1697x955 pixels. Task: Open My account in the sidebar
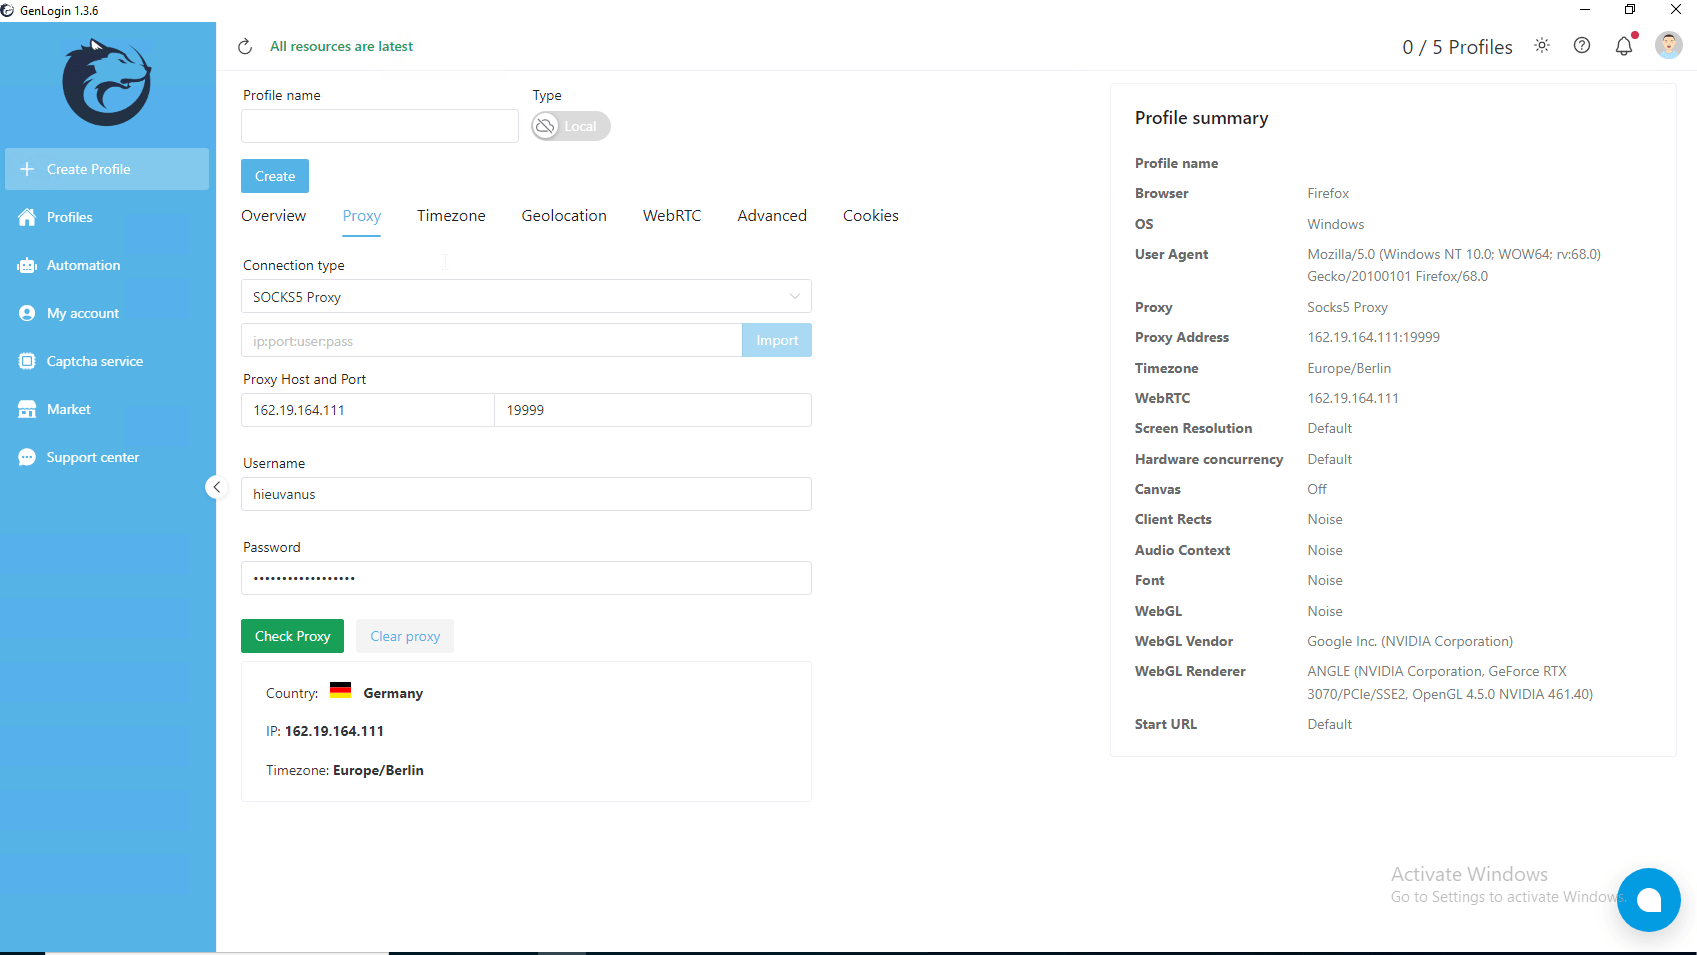click(x=107, y=313)
